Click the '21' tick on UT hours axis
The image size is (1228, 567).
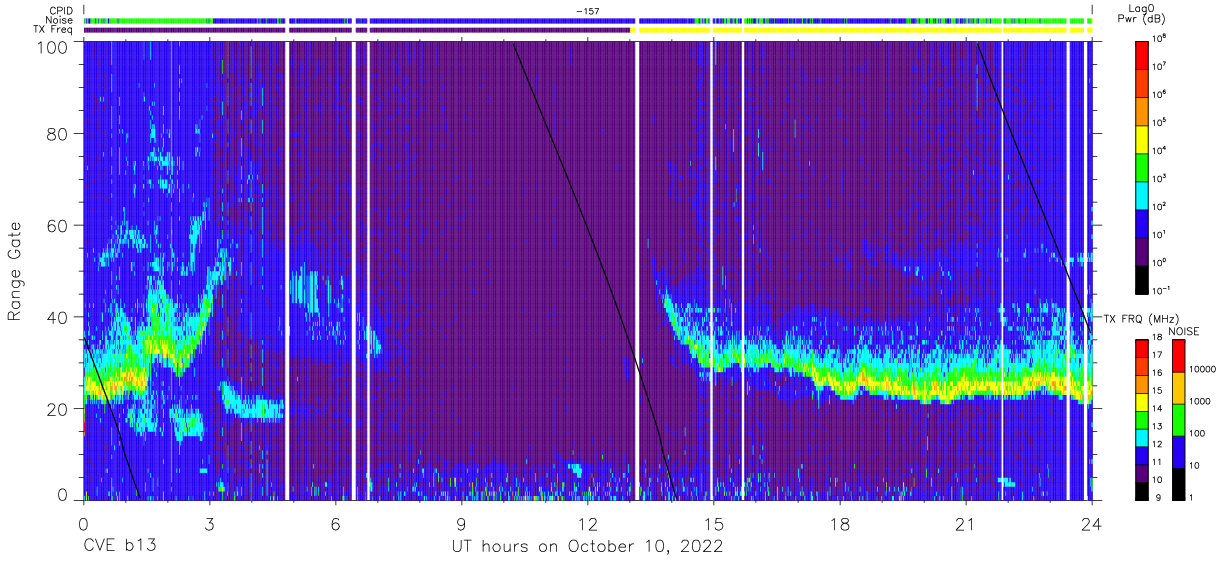coord(966,523)
